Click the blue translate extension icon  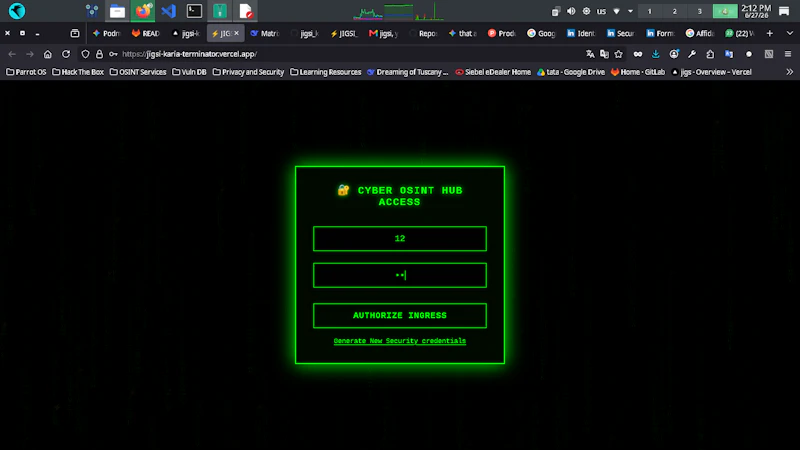729,54
